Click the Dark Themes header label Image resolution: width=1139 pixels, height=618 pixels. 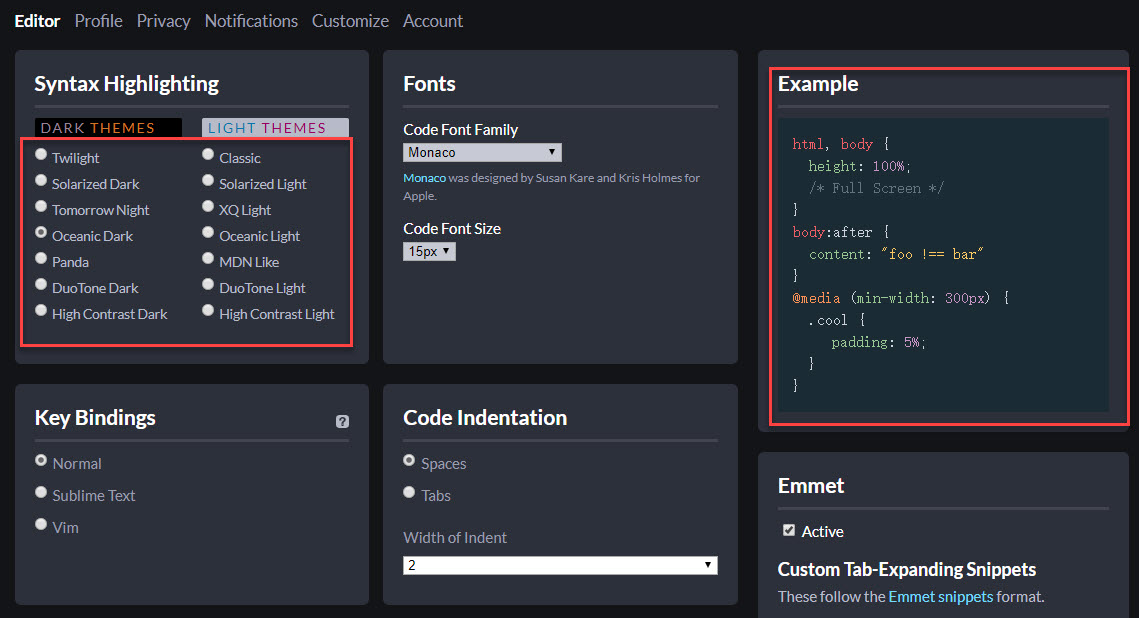[108, 128]
